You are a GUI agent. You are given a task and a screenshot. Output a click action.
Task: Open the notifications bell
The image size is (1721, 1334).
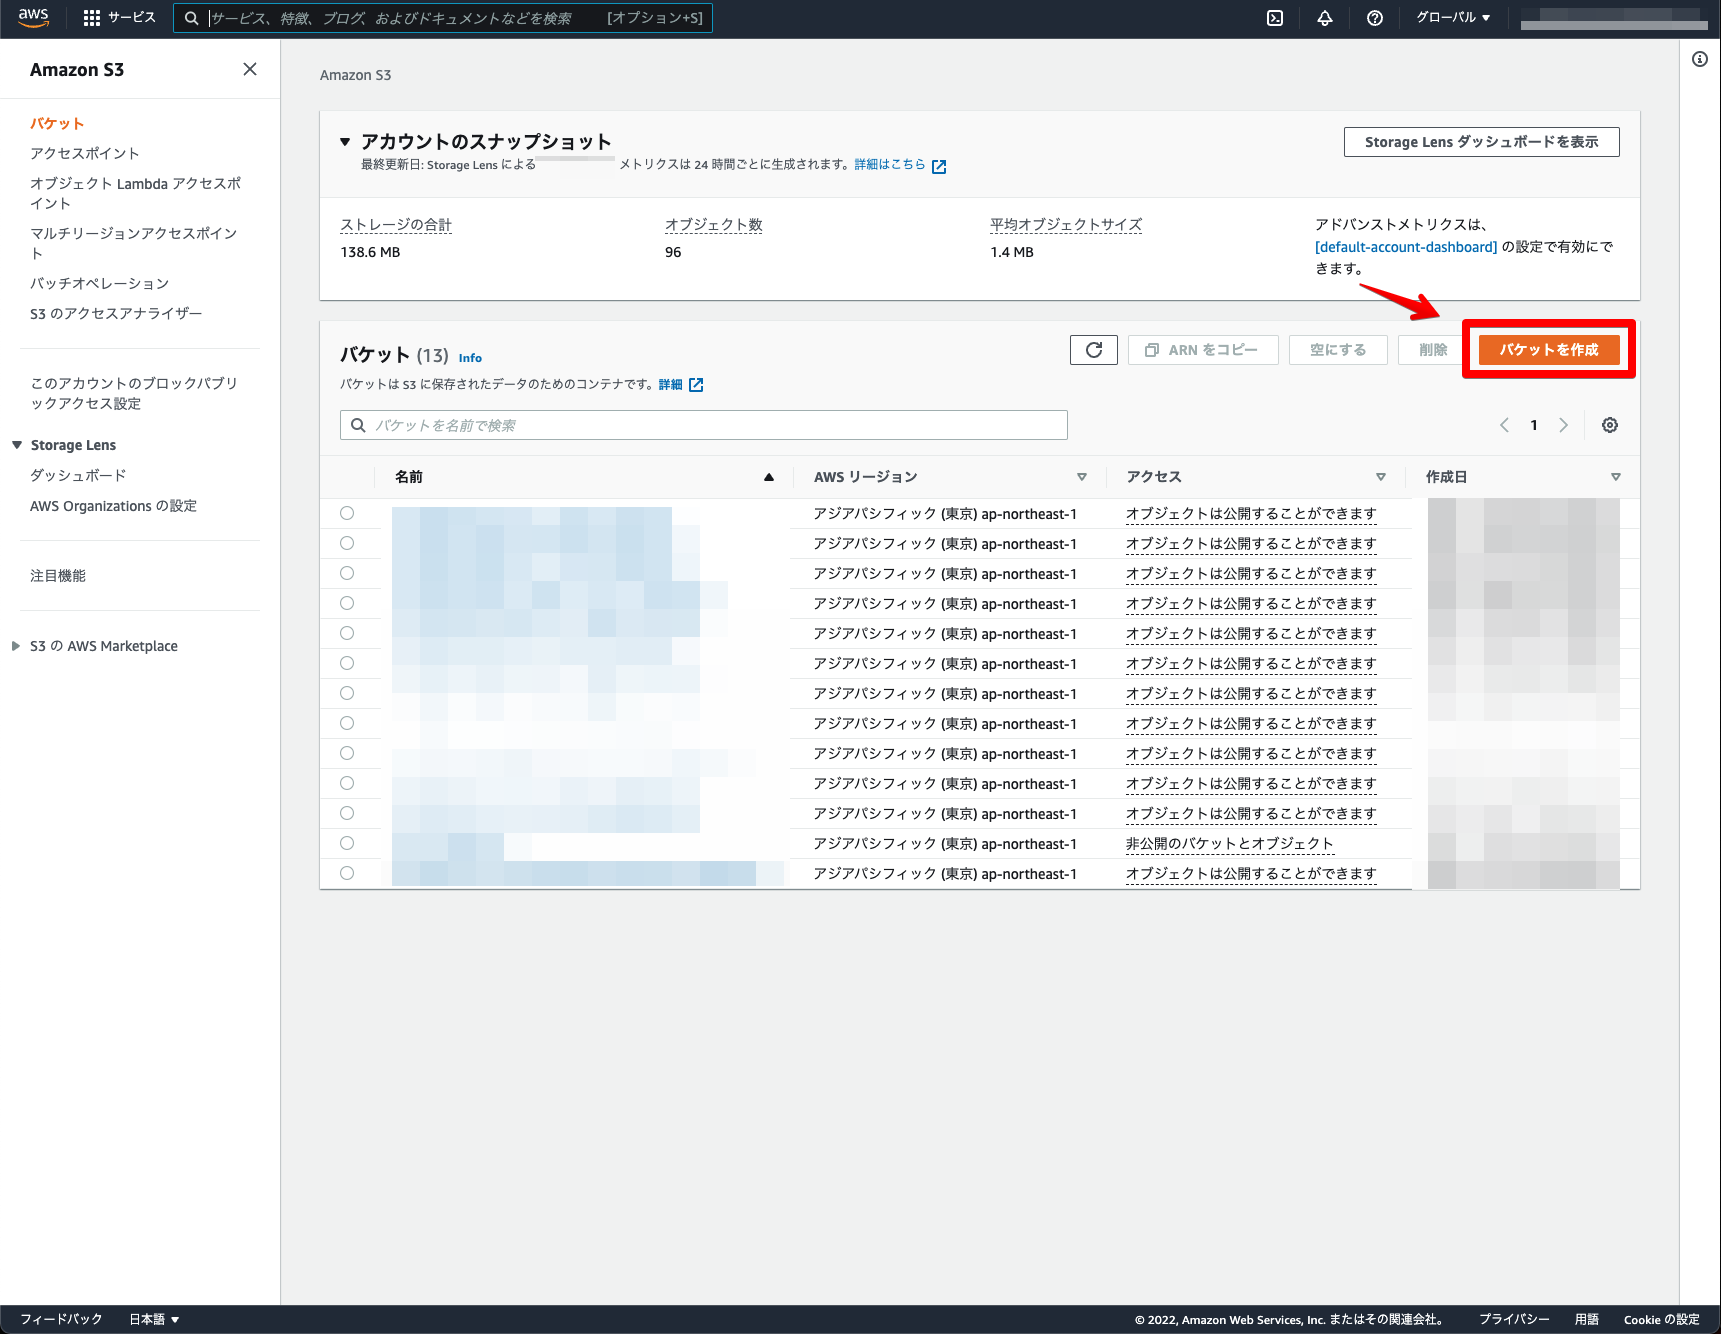coord(1325,18)
